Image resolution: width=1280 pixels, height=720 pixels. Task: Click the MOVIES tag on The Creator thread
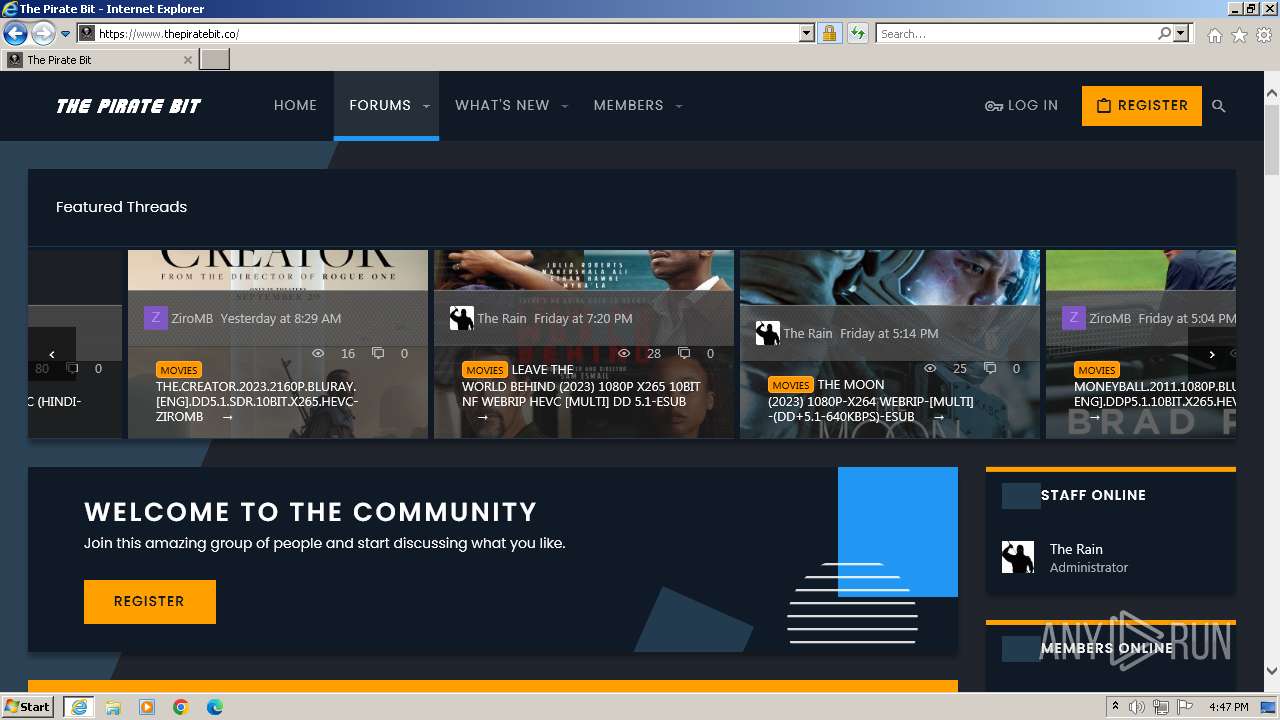pos(179,370)
